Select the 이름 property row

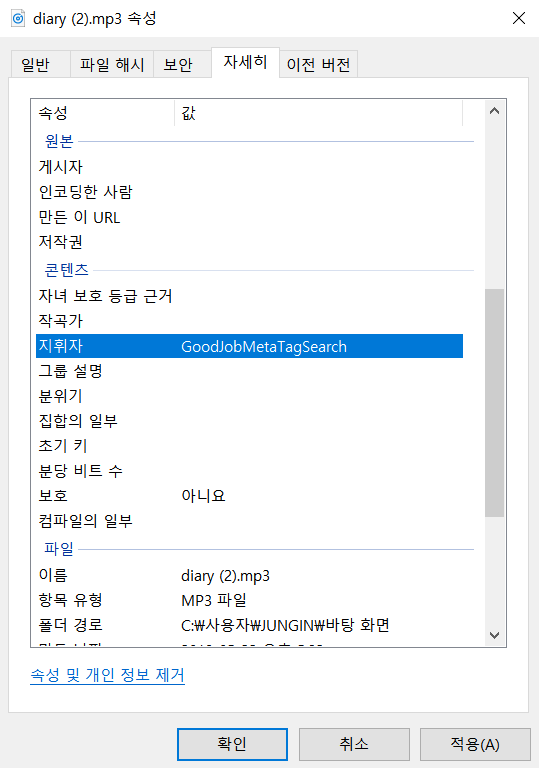point(249,575)
